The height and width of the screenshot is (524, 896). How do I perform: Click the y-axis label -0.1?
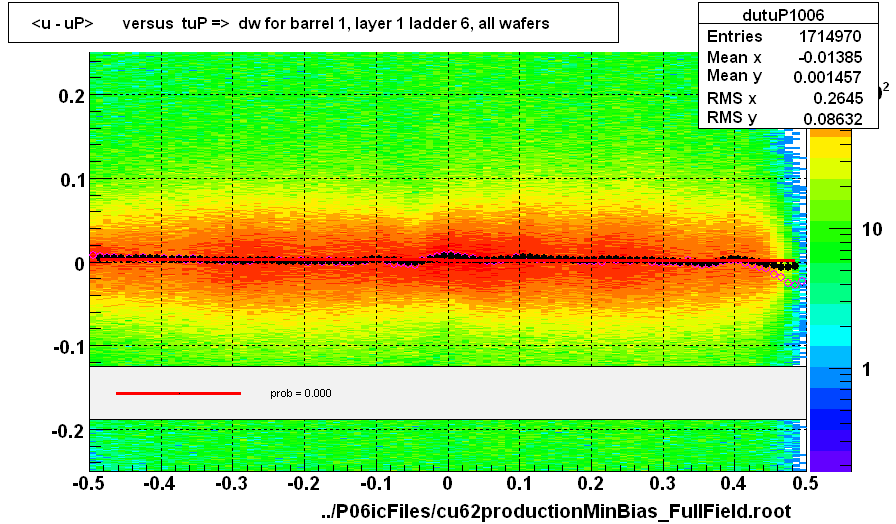pos(69,347)
